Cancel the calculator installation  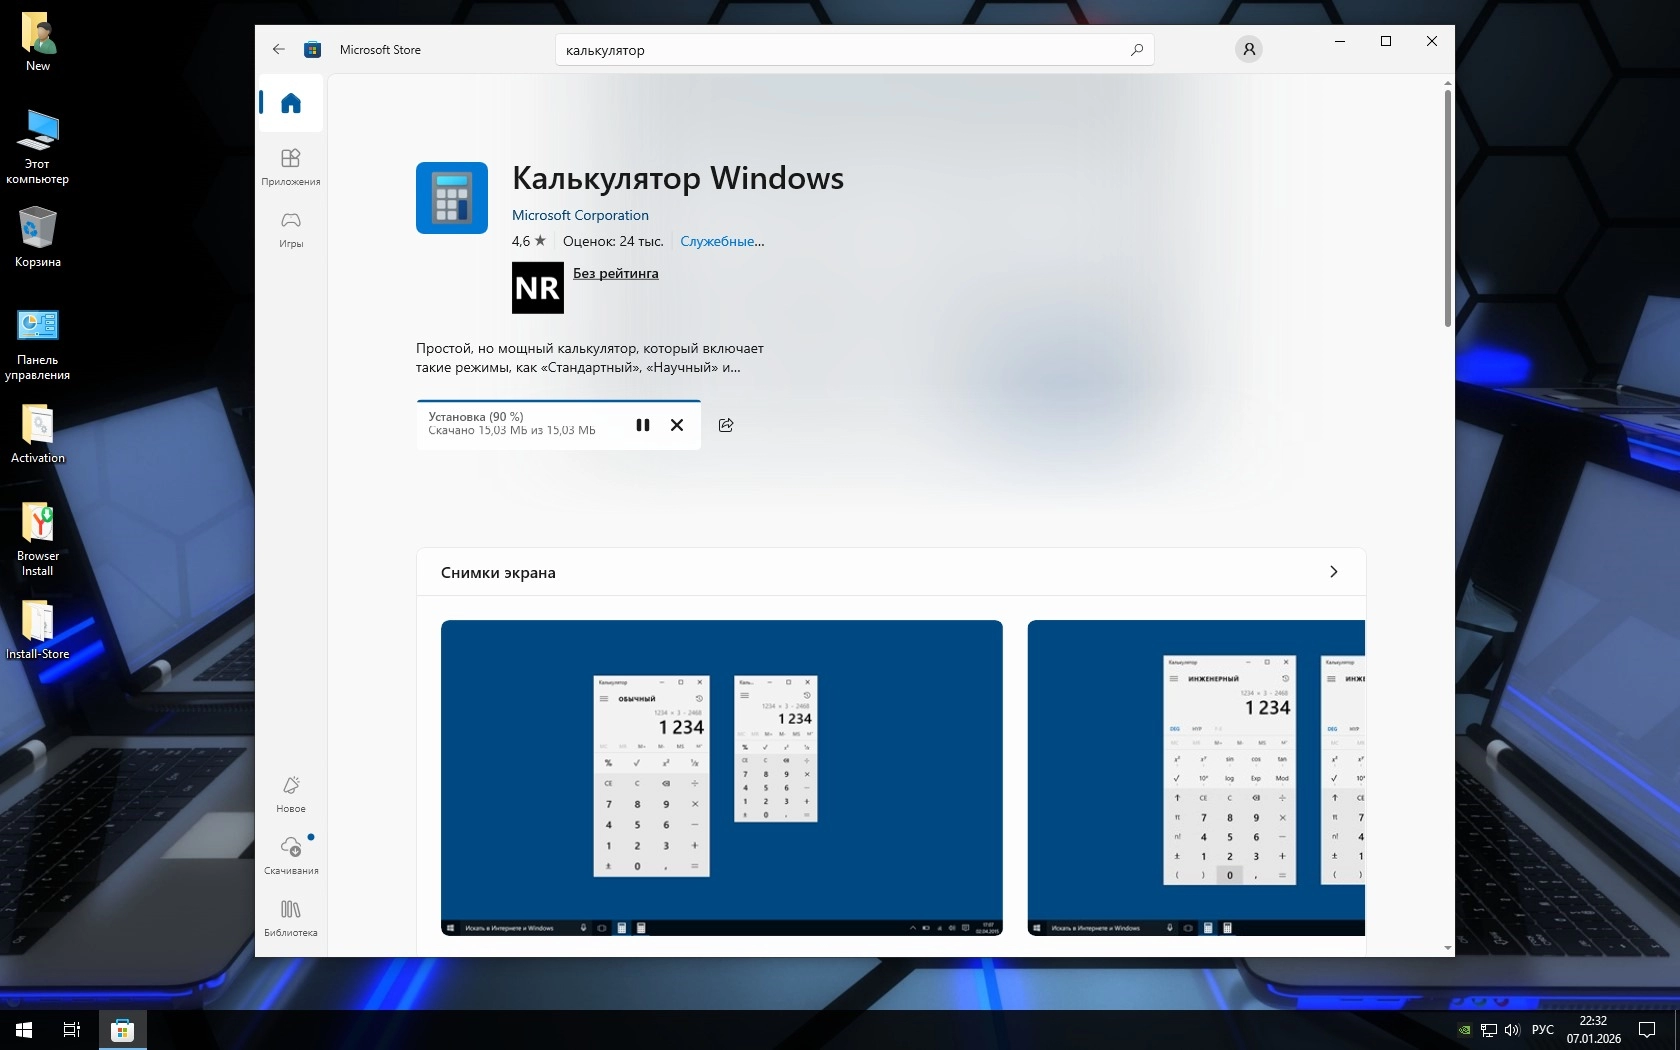(677, 425)
